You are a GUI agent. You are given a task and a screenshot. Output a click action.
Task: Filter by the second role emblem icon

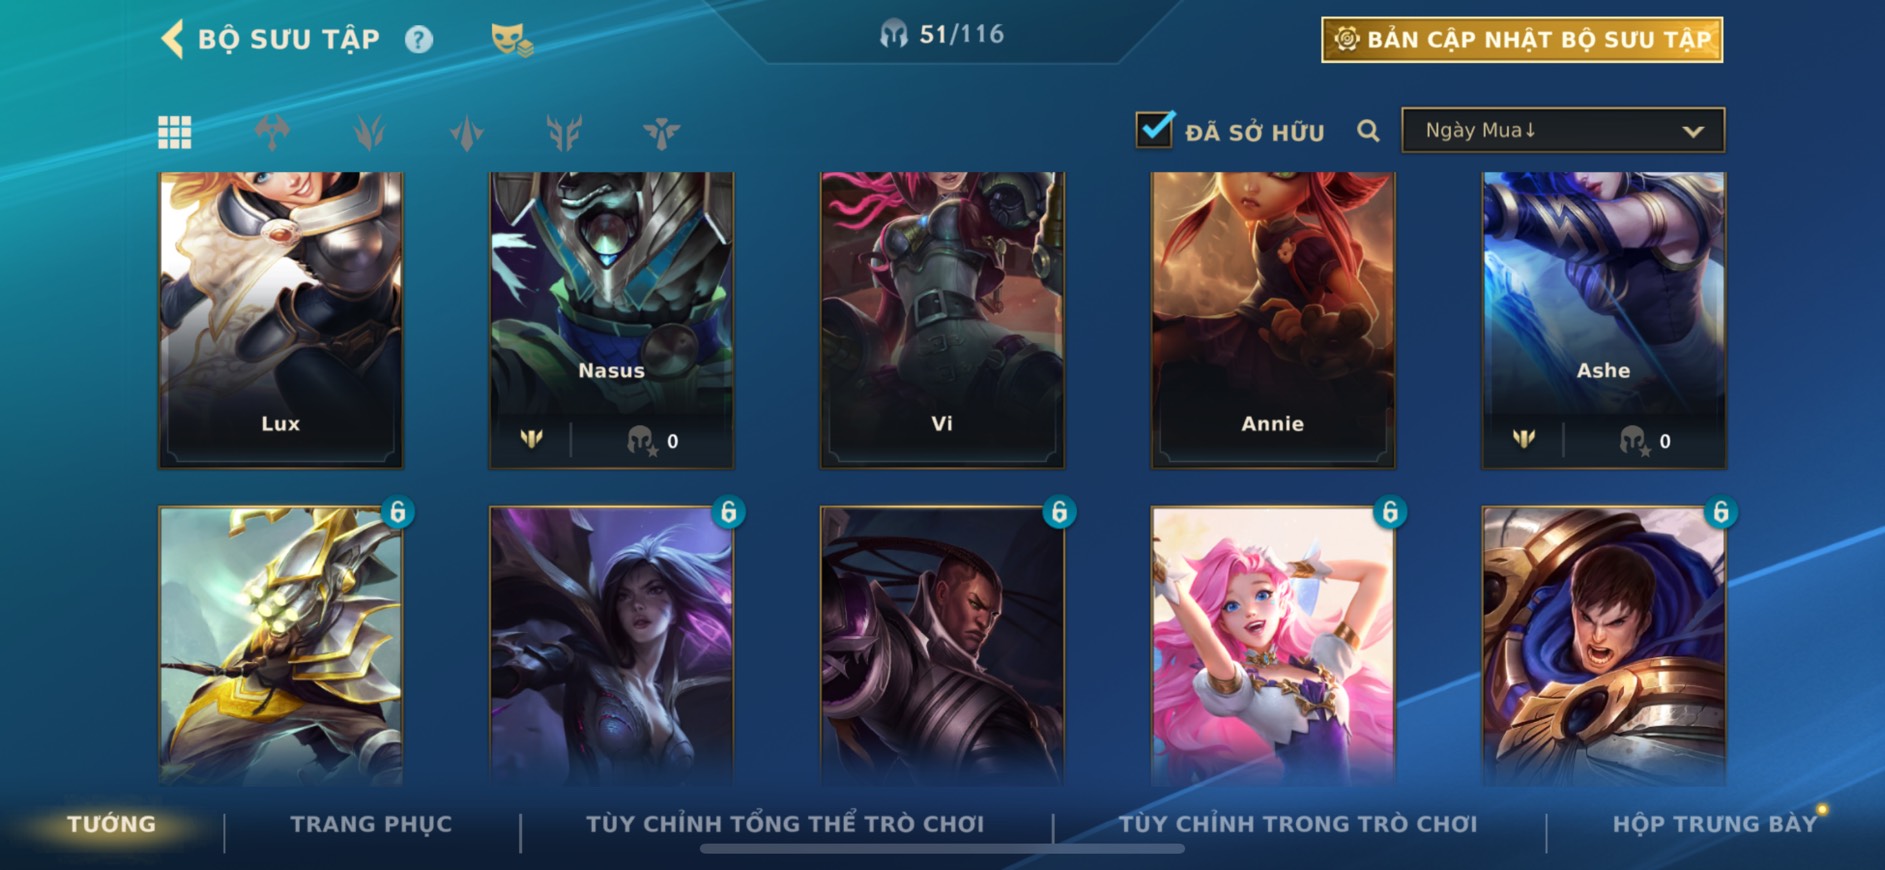tap(369, 132)
